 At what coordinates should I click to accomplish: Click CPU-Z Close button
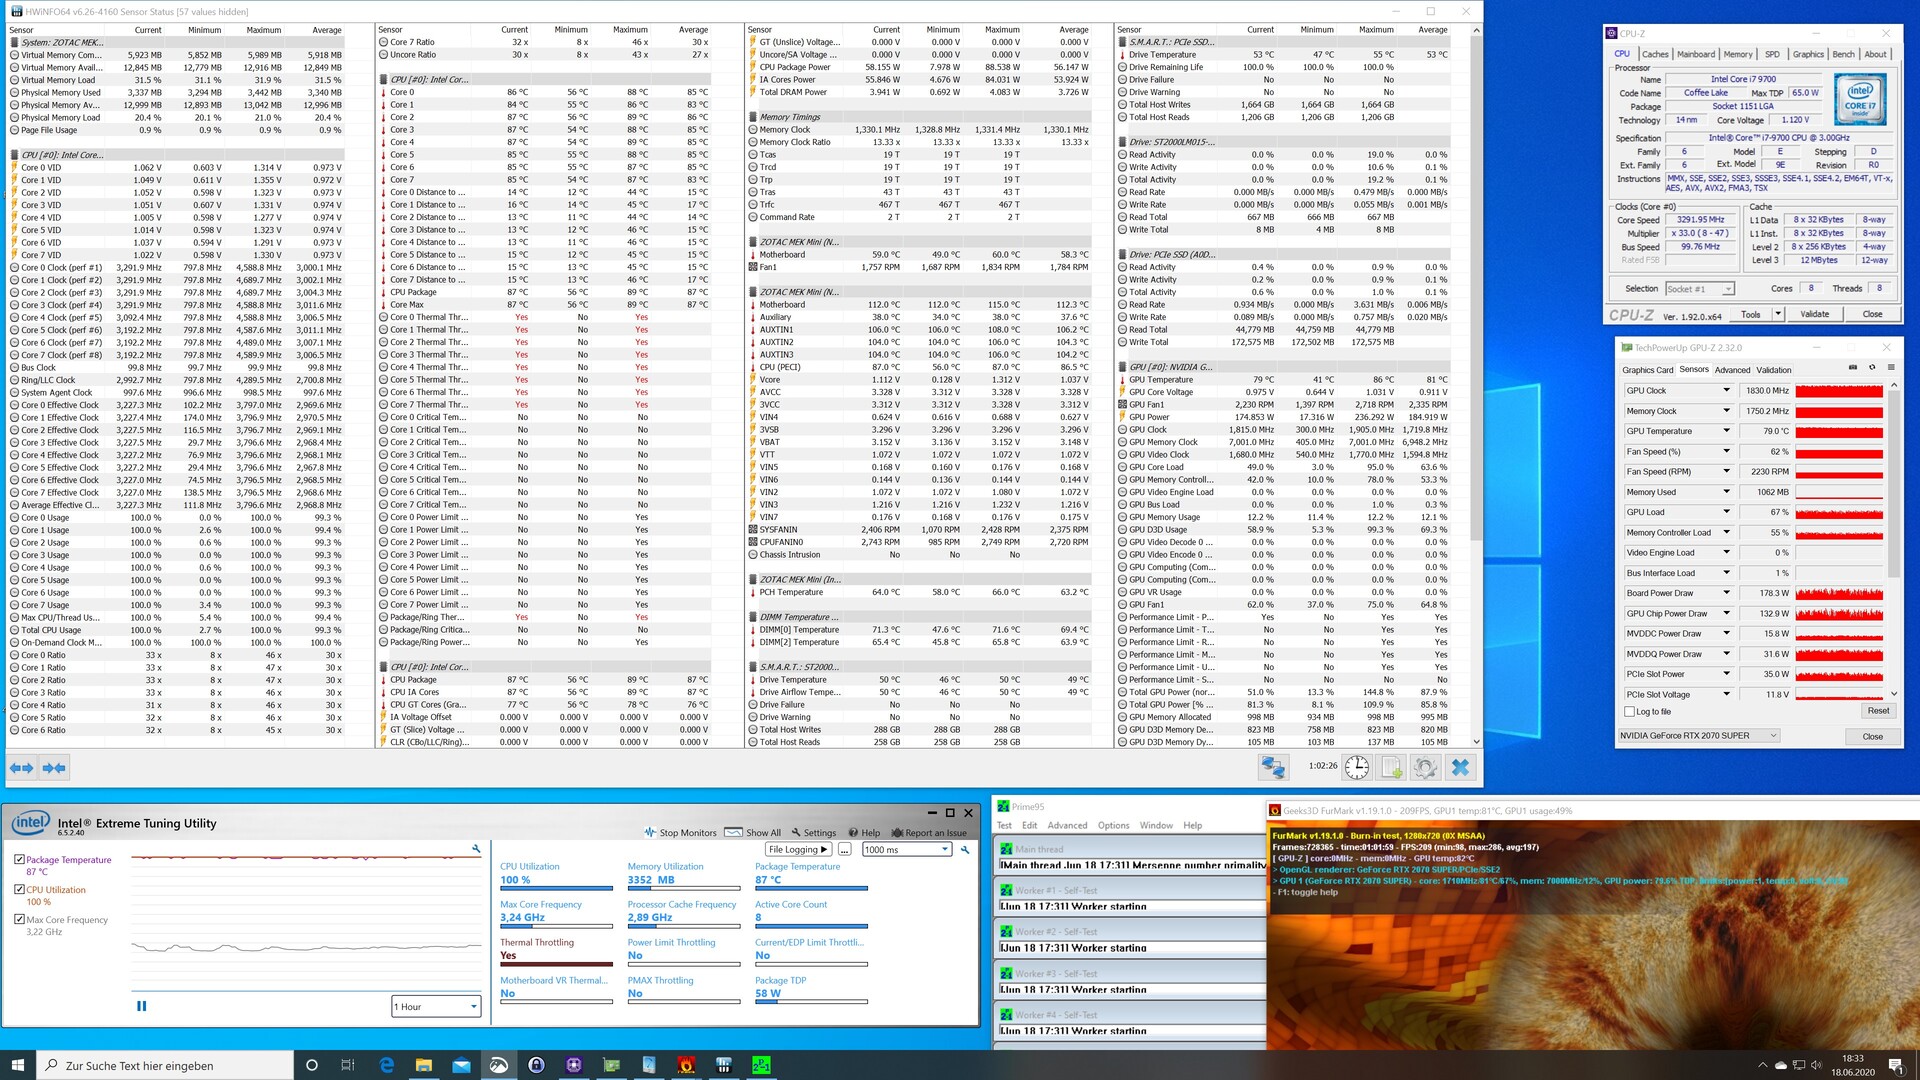click(x=1872, y=314)
